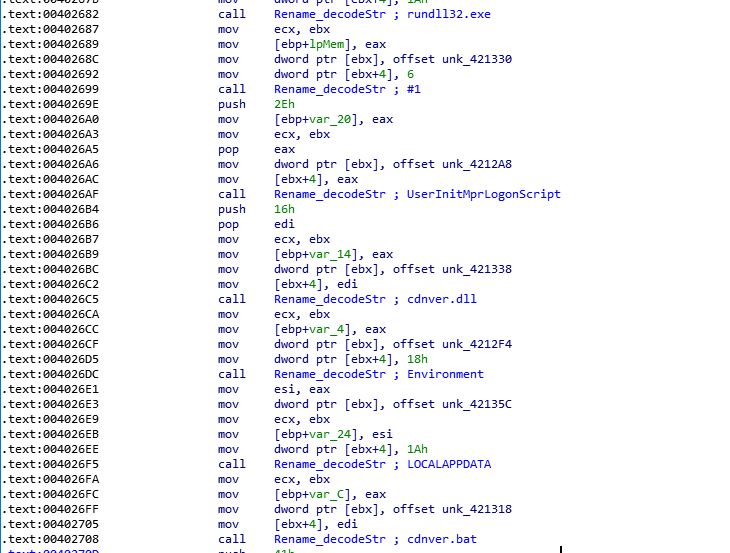Select the push 16h value
730x553 pixels.
(284, 209)
